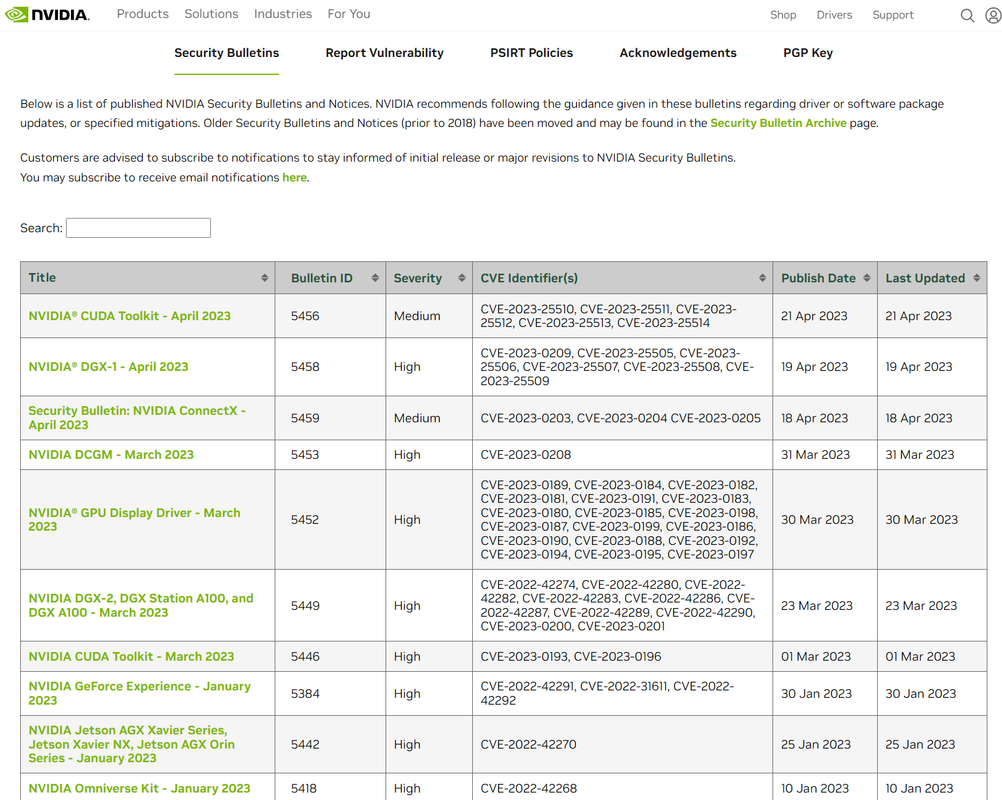Viewport: 1002px width, 800px height.
Task: Open NVIDIA DCGM - March 2023 bulletin
Action: pyautogui.click(x=111, y=454)
